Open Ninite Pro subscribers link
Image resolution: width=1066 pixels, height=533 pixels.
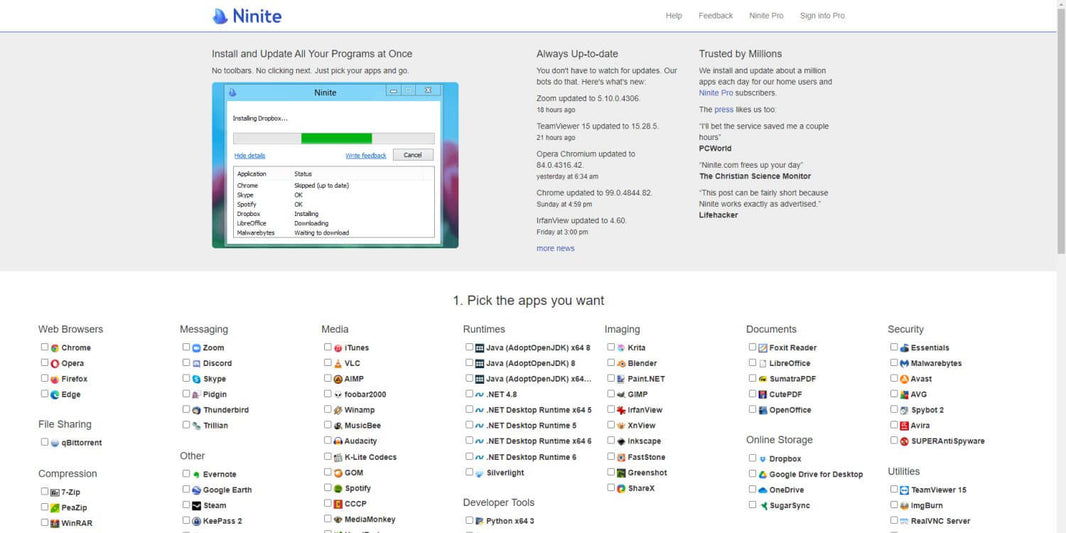[x=716, y=93]
